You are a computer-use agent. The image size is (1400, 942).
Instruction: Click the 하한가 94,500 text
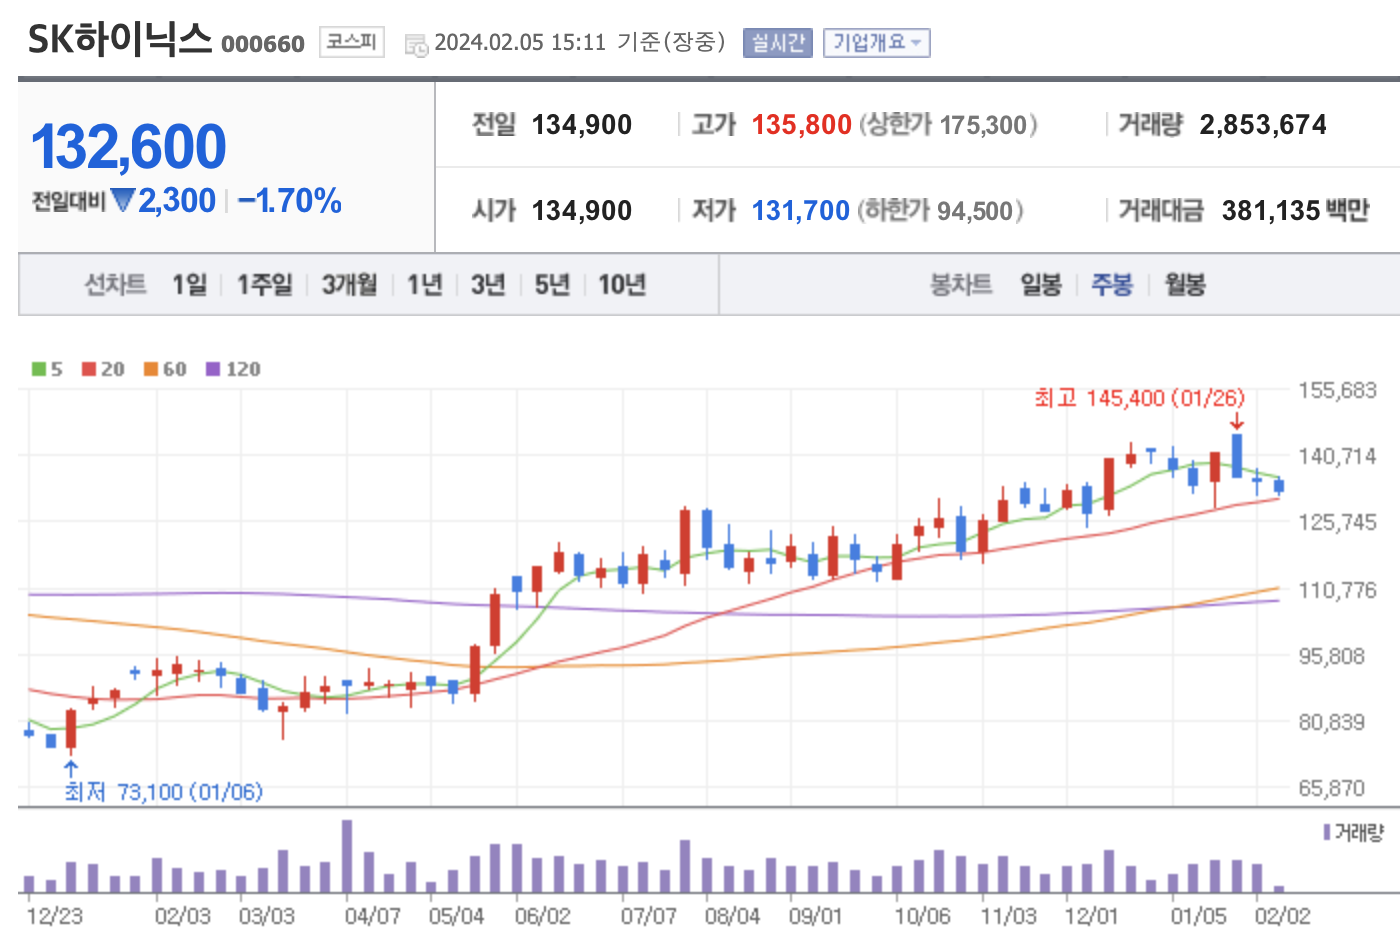(x=940, y=211)
